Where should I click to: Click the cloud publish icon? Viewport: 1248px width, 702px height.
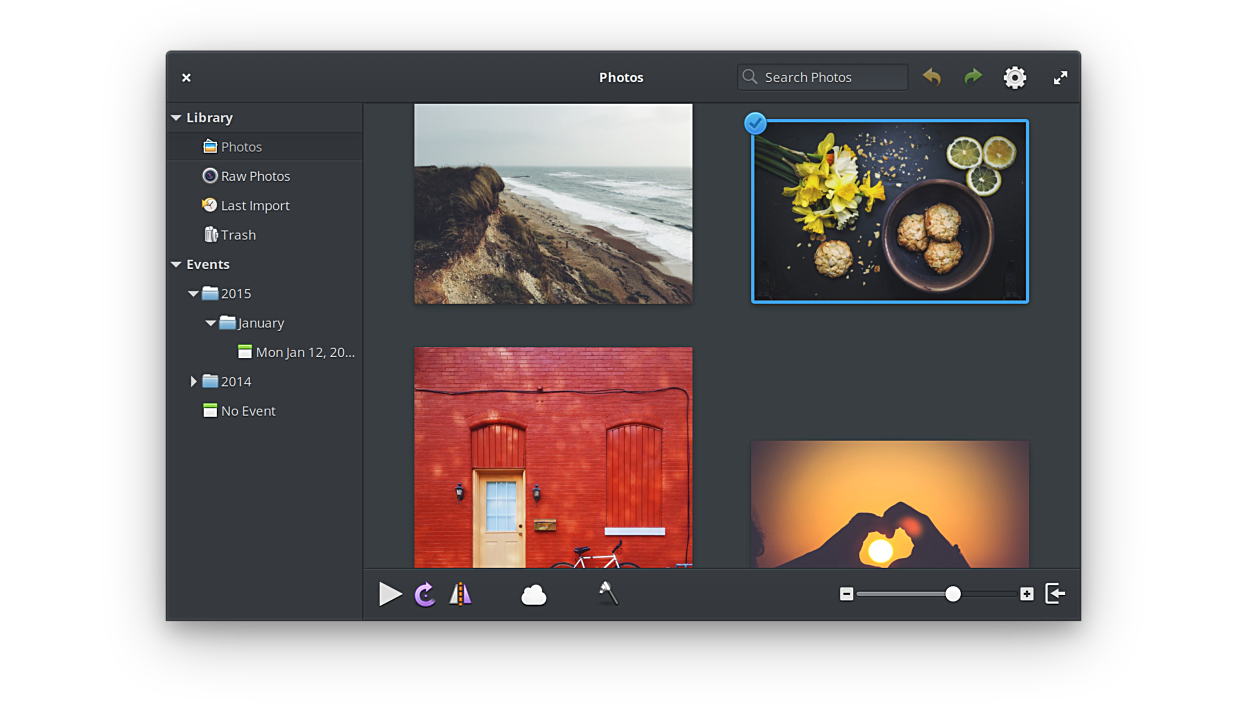click(x=534, y=595)
